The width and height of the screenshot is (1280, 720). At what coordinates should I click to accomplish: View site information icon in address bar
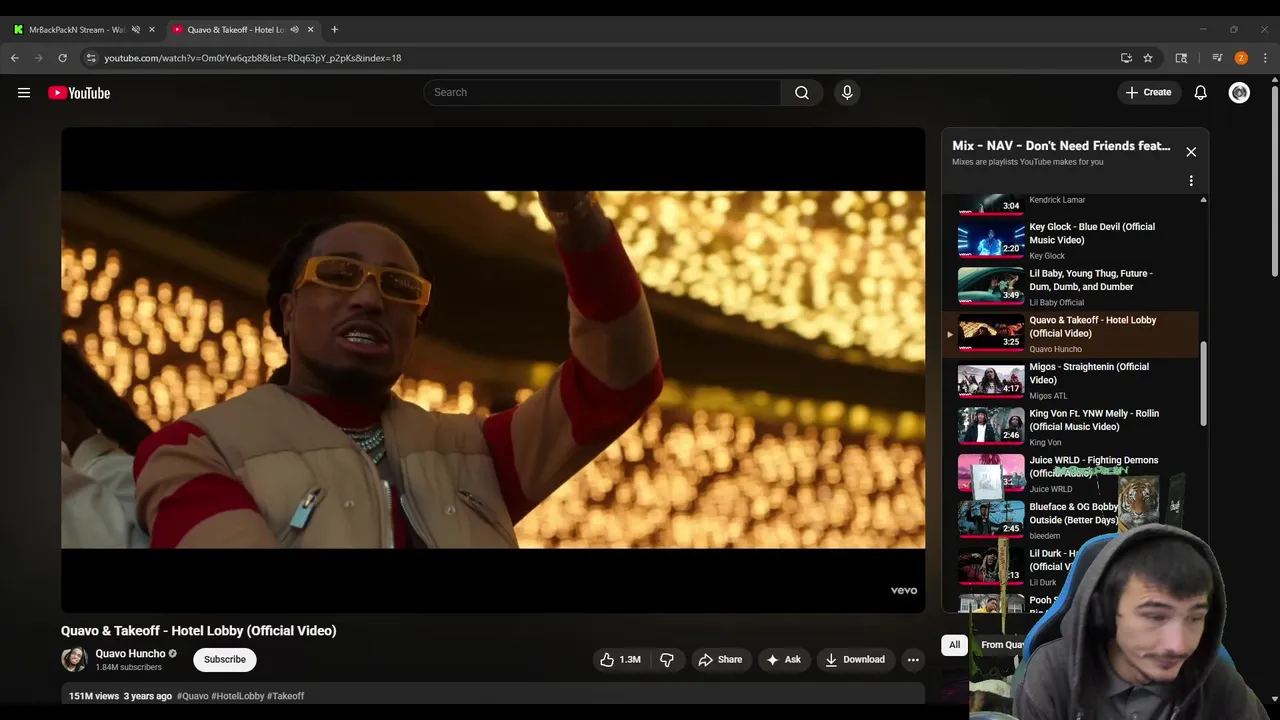tap(91, 58)
